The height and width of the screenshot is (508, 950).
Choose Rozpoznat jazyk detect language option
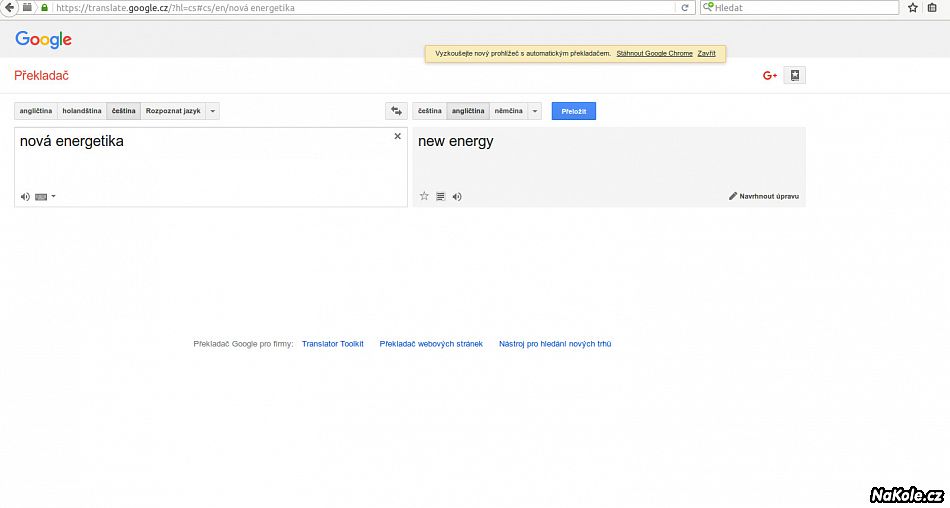[x=173, y=111]
